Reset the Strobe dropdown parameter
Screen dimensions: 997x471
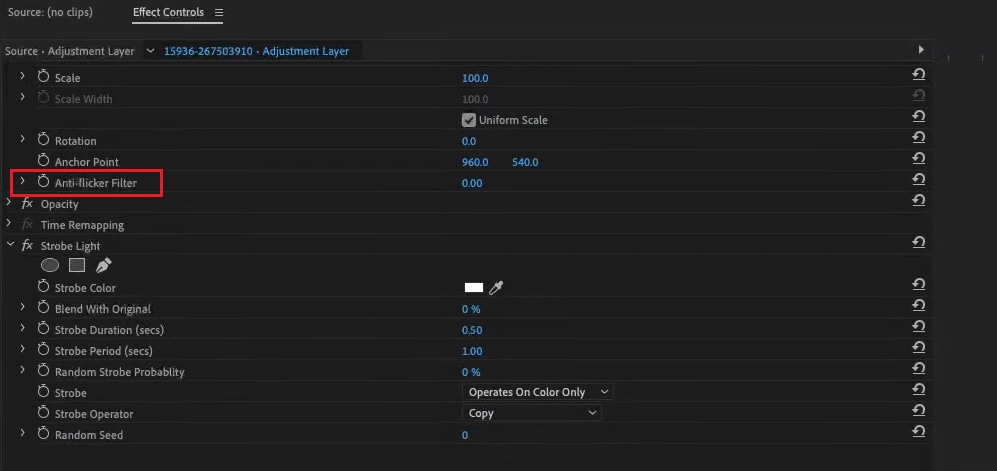click(x=918, y=389)
